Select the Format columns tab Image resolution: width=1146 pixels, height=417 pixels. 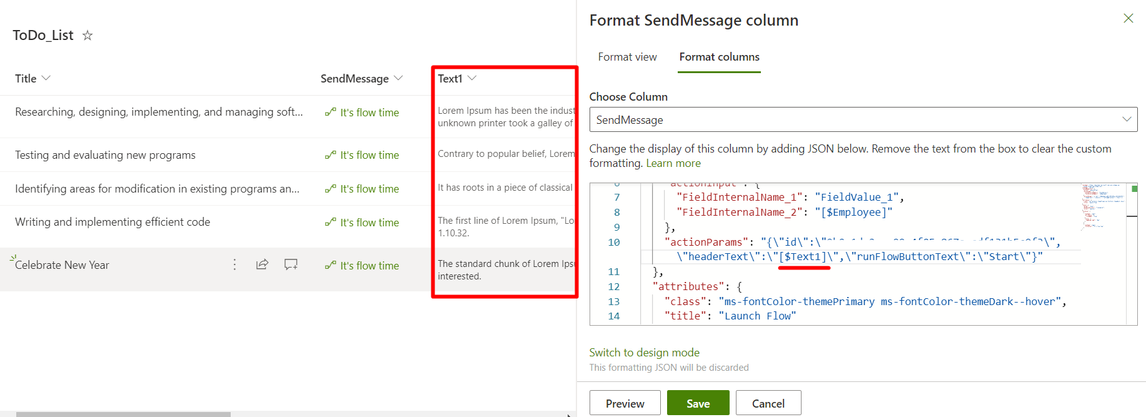click(719, 57)
